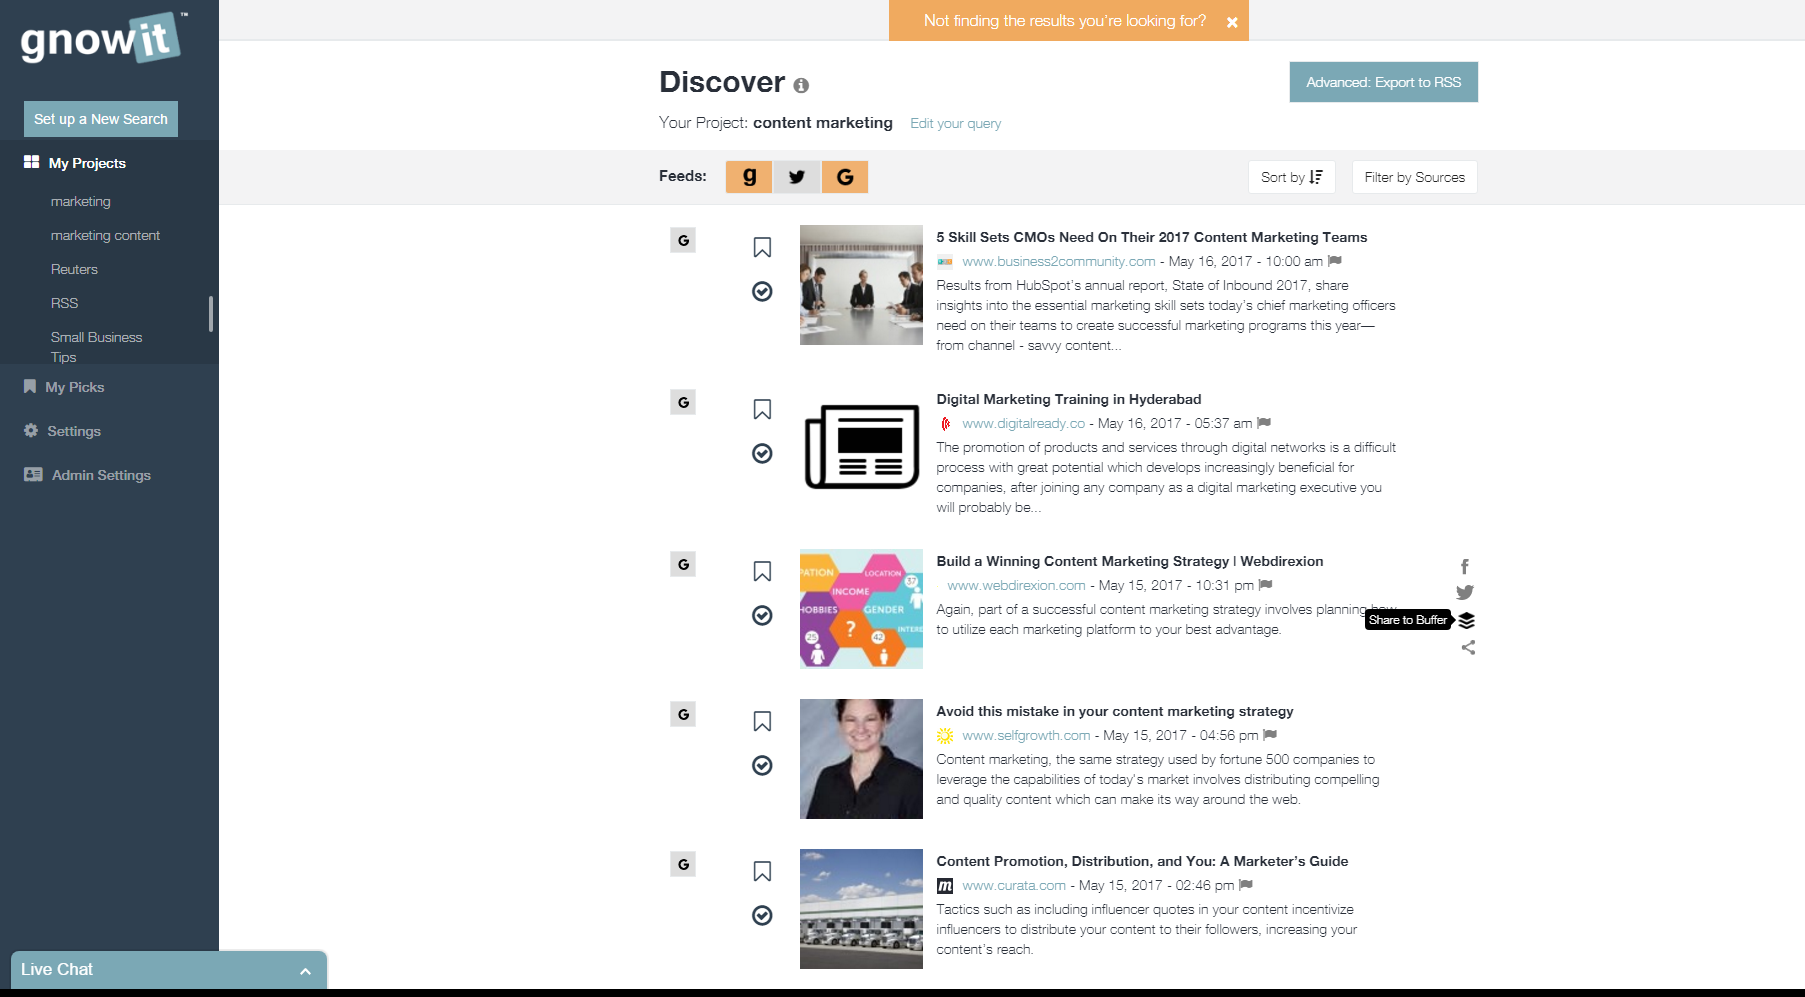The height and width of the screenshot is (997, 1805).
Task: Open 'Avoid this mistake' article title
Action: click(1114, 711)
